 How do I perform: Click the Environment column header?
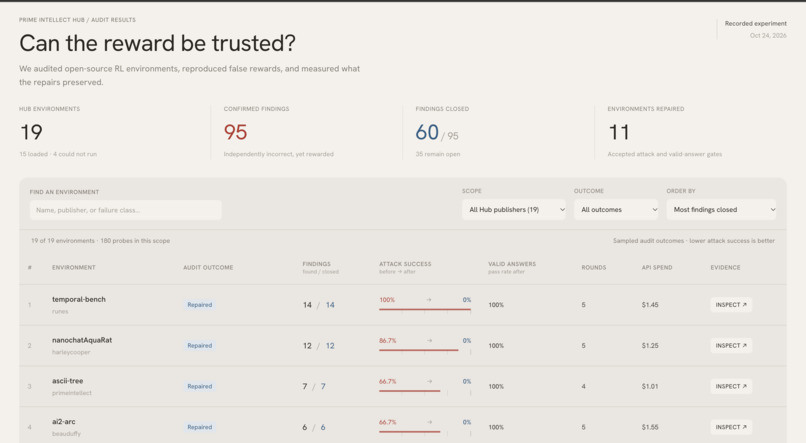tap(74, 267)
